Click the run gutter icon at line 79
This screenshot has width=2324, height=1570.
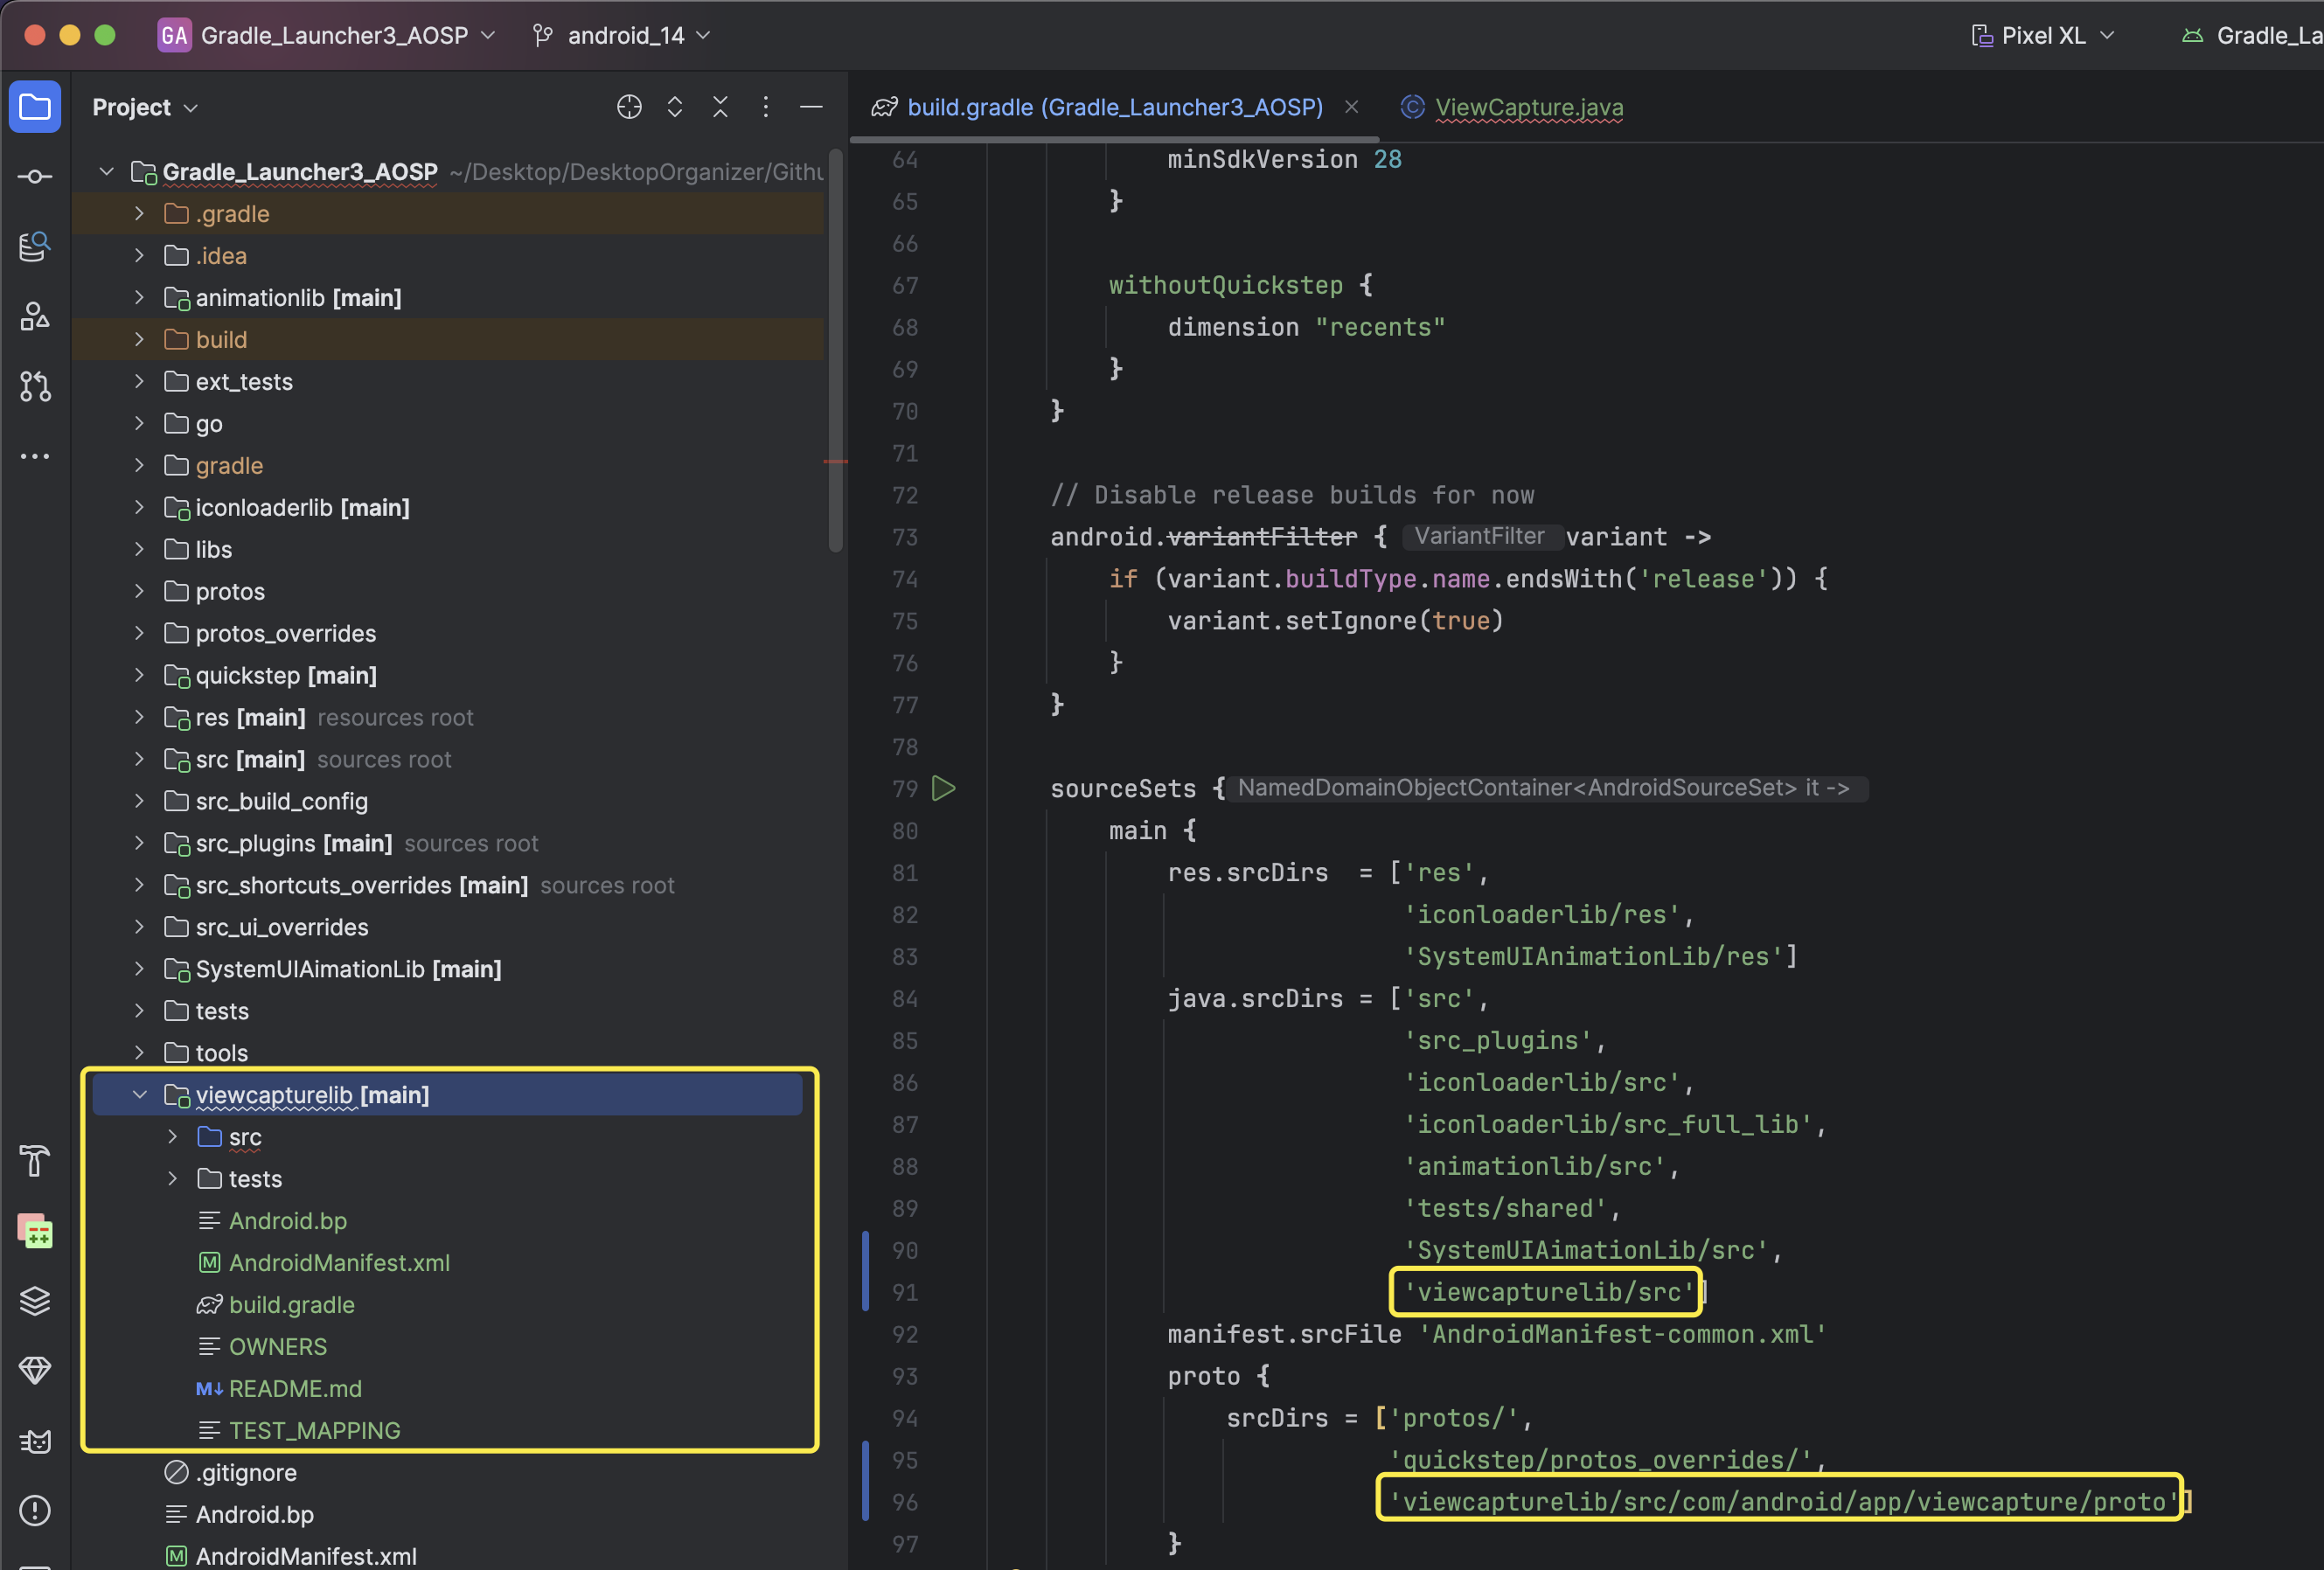click(x=943, y=788)
